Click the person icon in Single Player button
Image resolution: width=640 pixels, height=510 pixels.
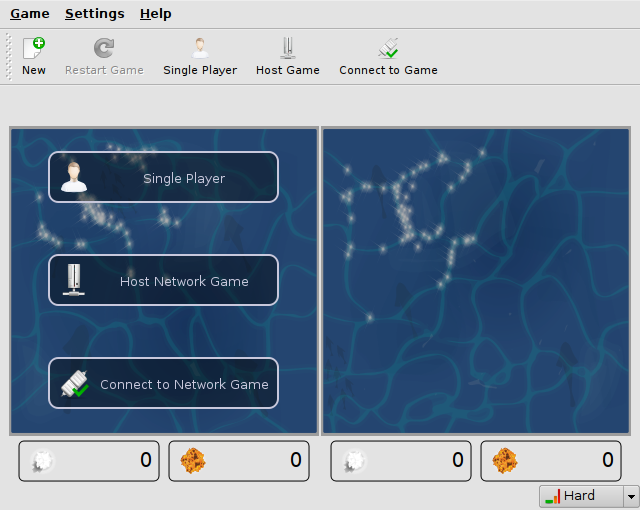(x=73, y=178)
